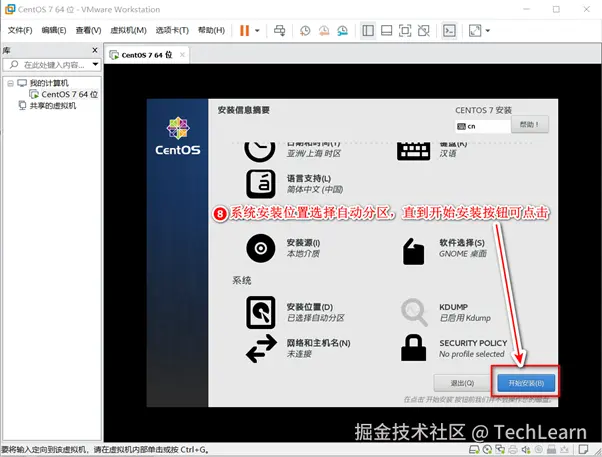Click the 软件选择(S) label
The height and width of the screenshot is (457, 602).
[462, 243]
